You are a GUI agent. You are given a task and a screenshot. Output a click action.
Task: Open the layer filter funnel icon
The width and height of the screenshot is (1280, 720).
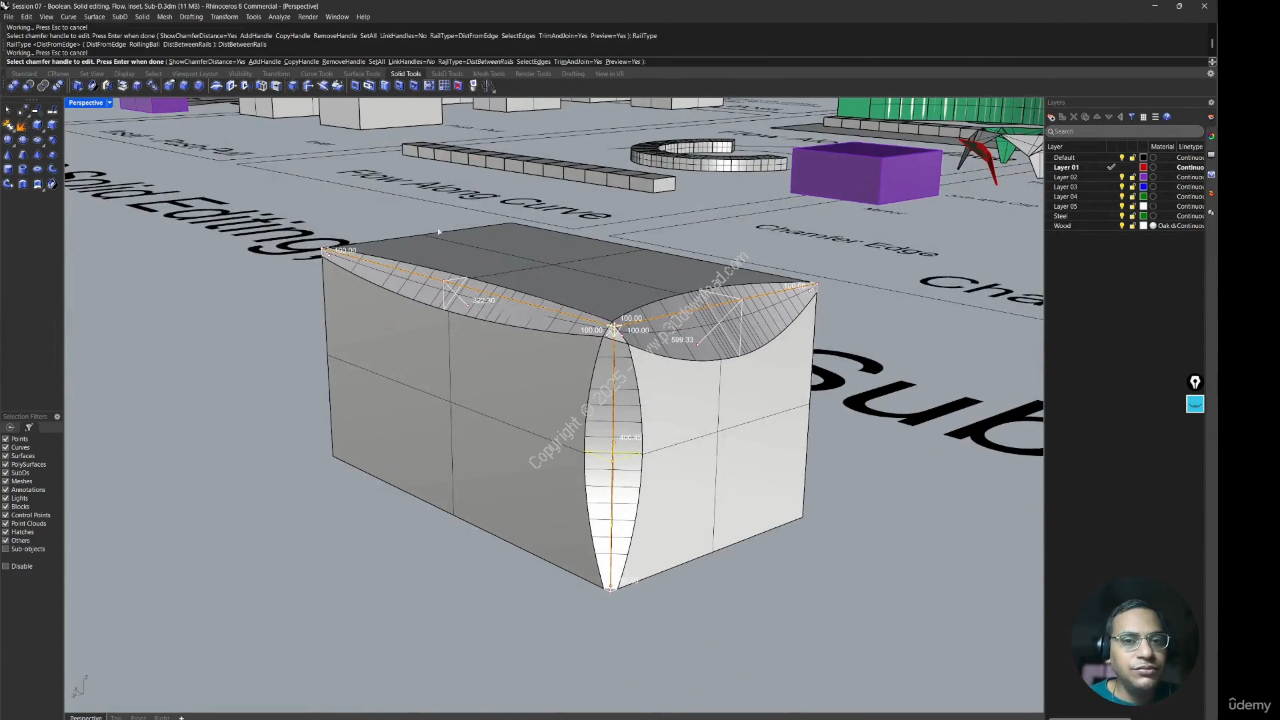1131,117
